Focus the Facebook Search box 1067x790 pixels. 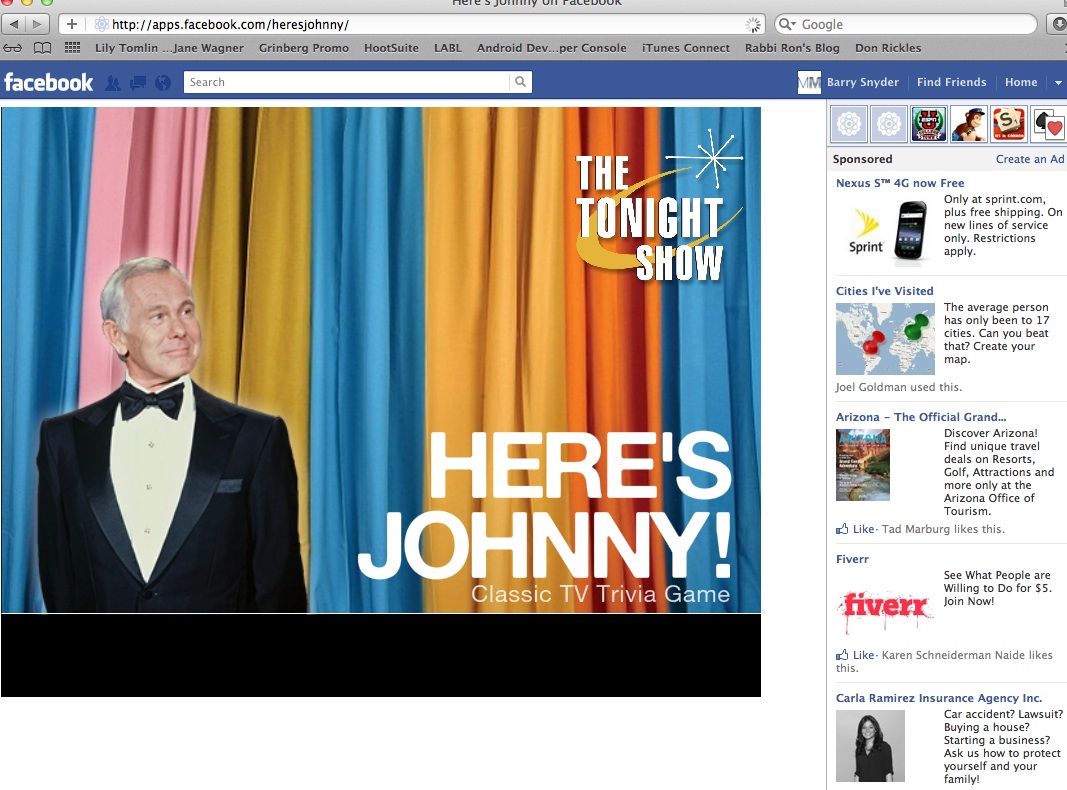[347, 82]
